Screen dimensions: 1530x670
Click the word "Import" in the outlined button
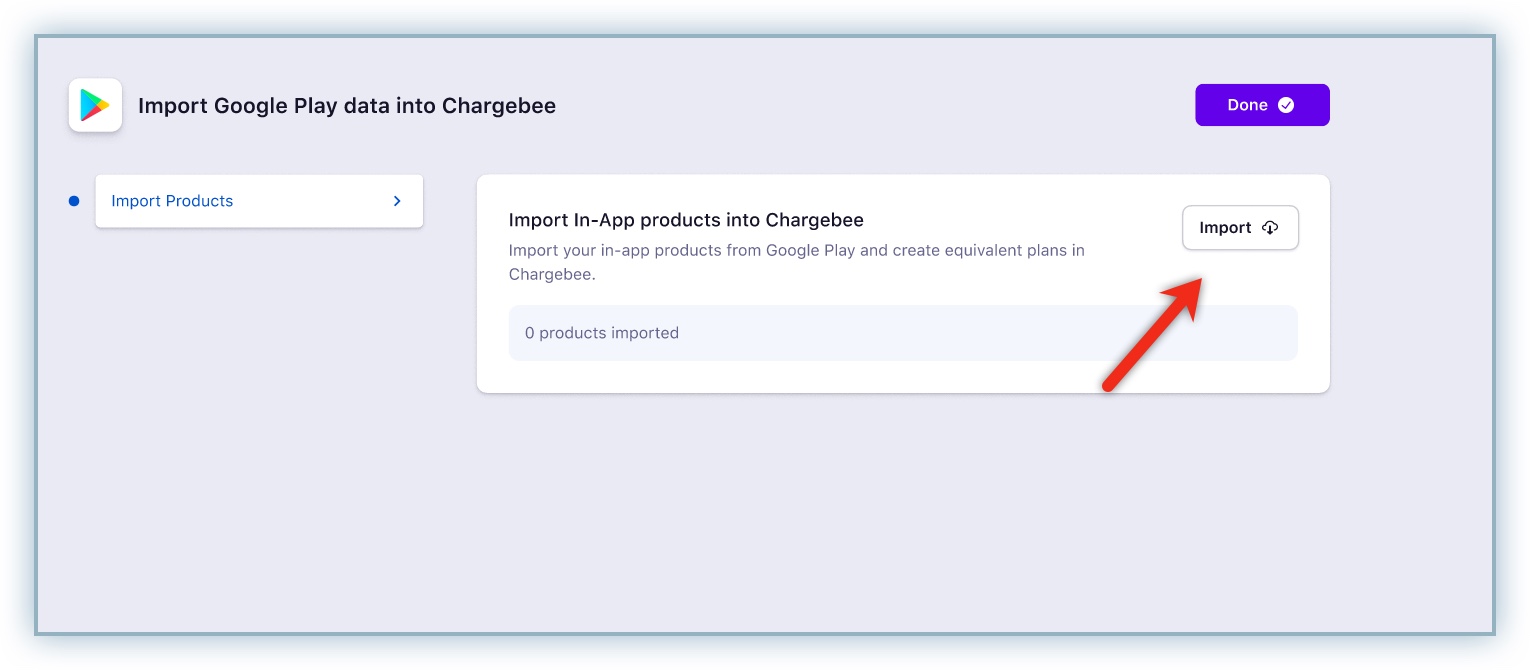click(1225, 228)
